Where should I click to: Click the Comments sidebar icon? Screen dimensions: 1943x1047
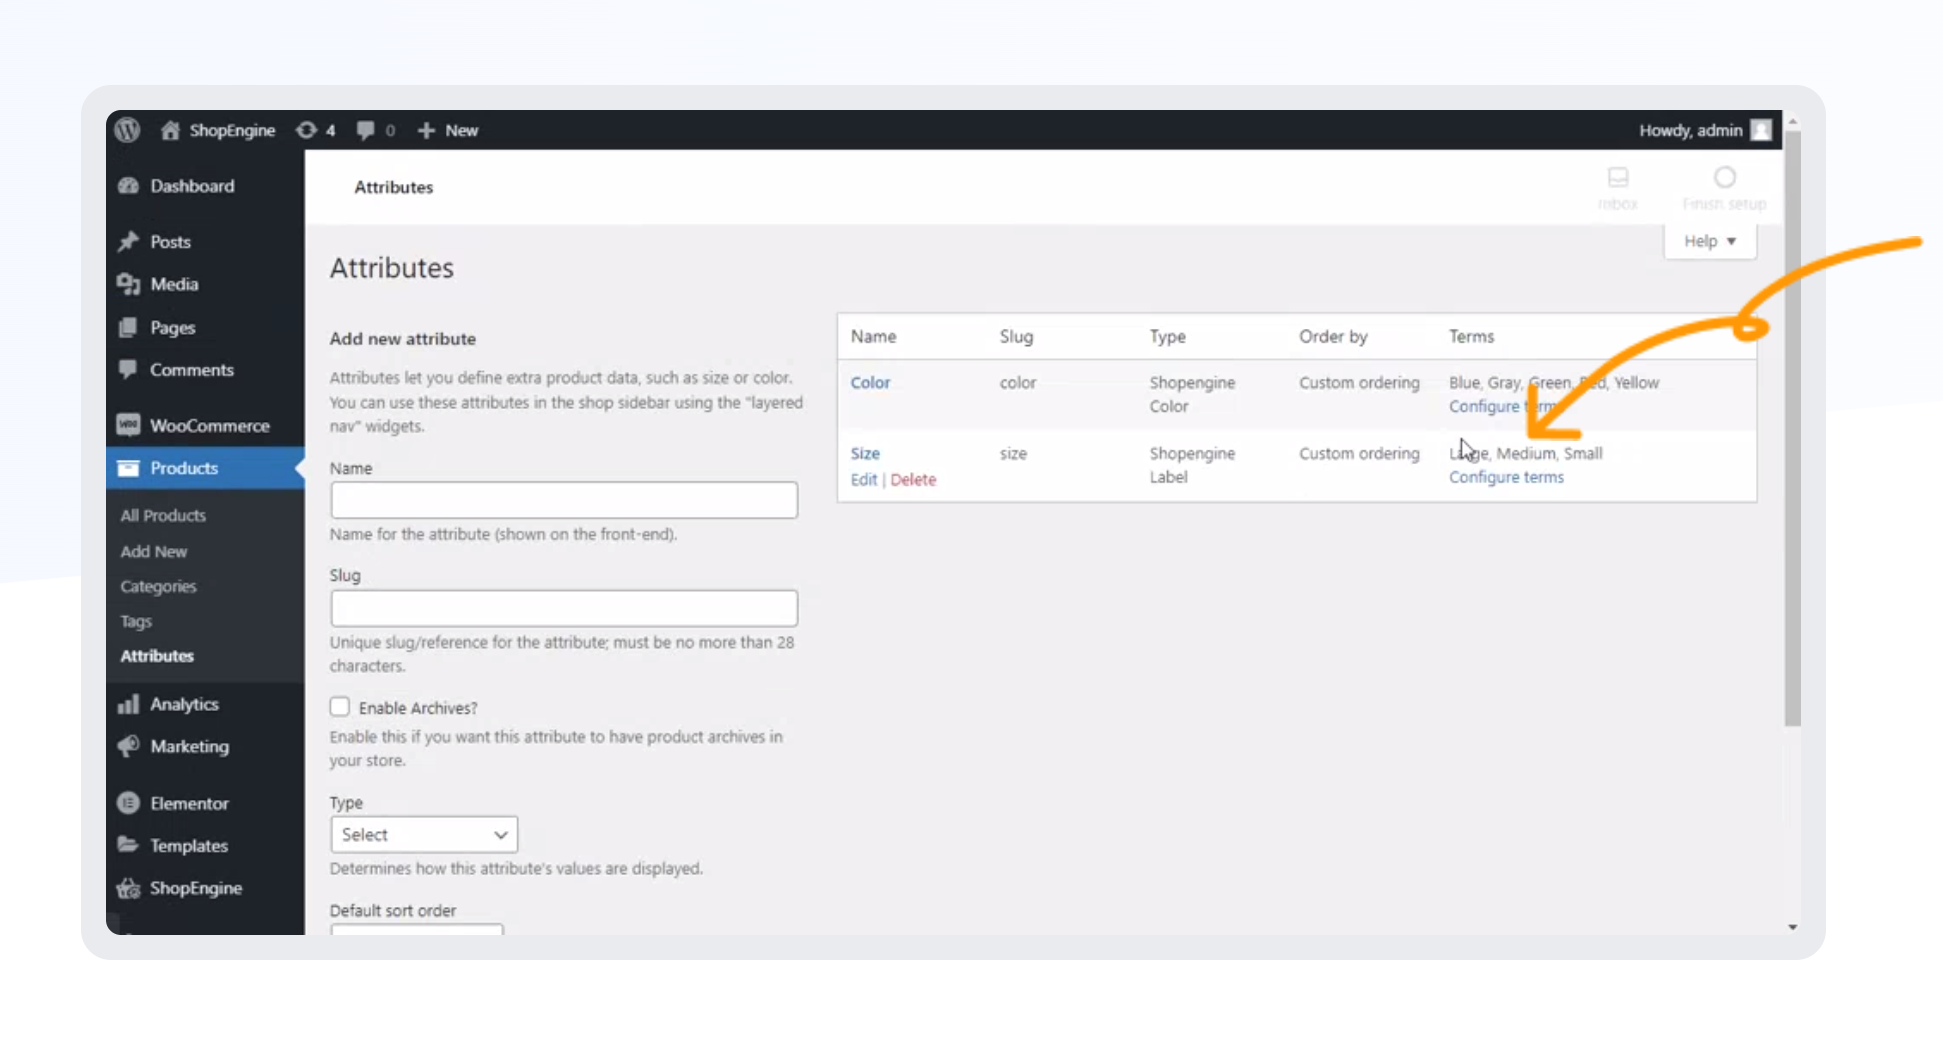(128, 369)
